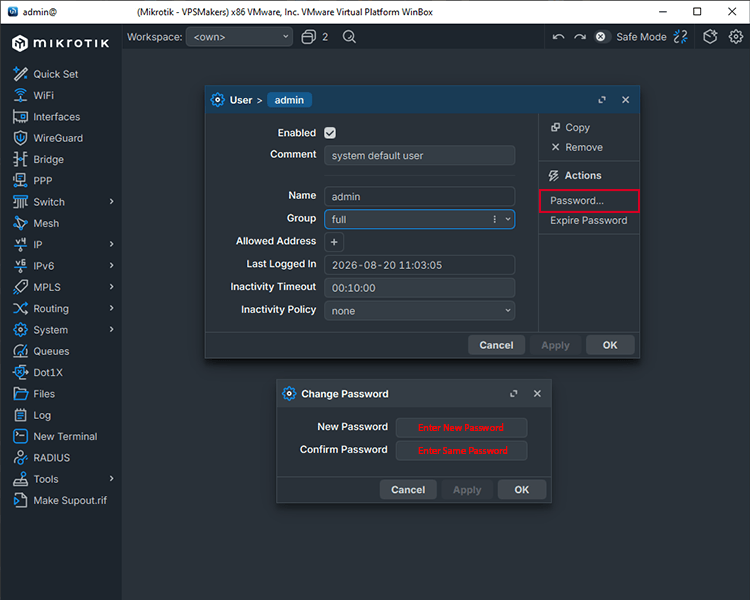The height and width of the screenshot is (600, 750).
Task: Open the Files section
Action: click(34, 394)
